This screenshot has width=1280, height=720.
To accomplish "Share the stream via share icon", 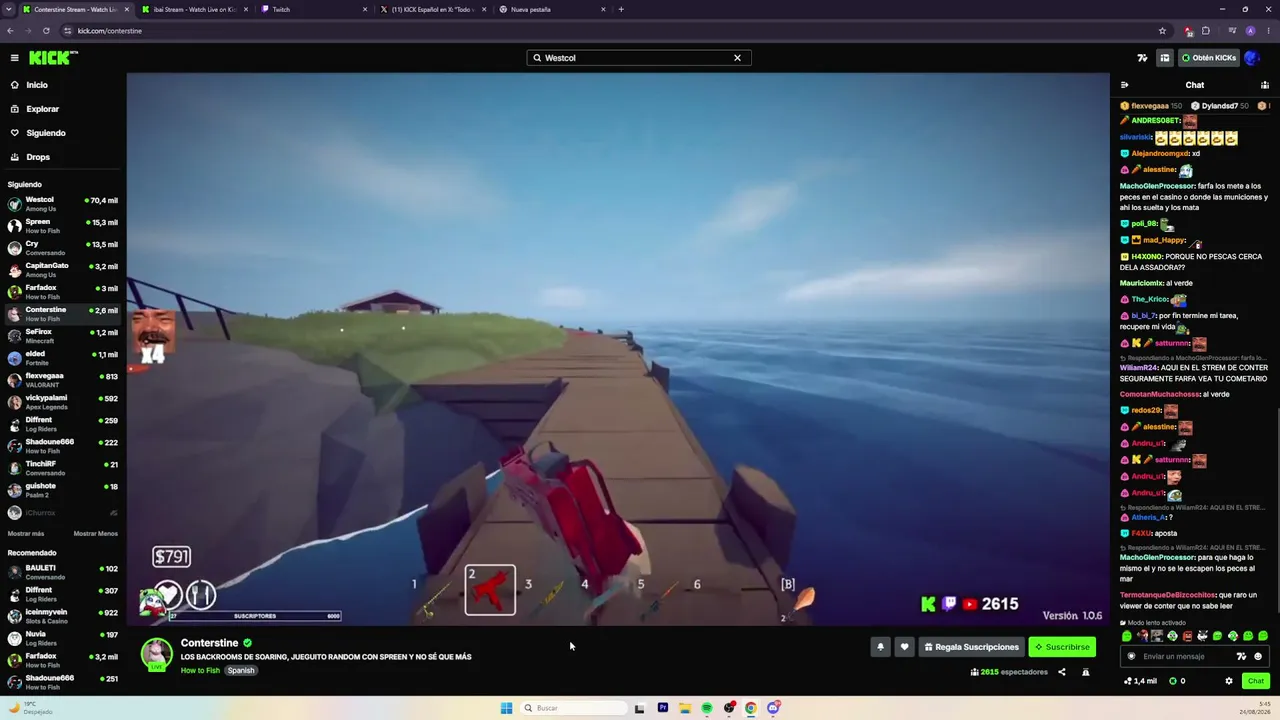I will tap(1062, 673).
